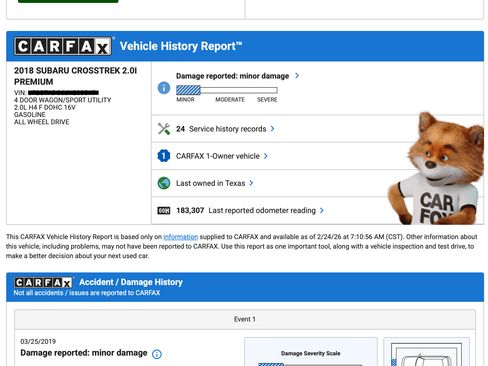Click the 'ALL WHEEL DRIVE' text
The height and width of the screenshot is (366, 488).
[x=42, y=122]
